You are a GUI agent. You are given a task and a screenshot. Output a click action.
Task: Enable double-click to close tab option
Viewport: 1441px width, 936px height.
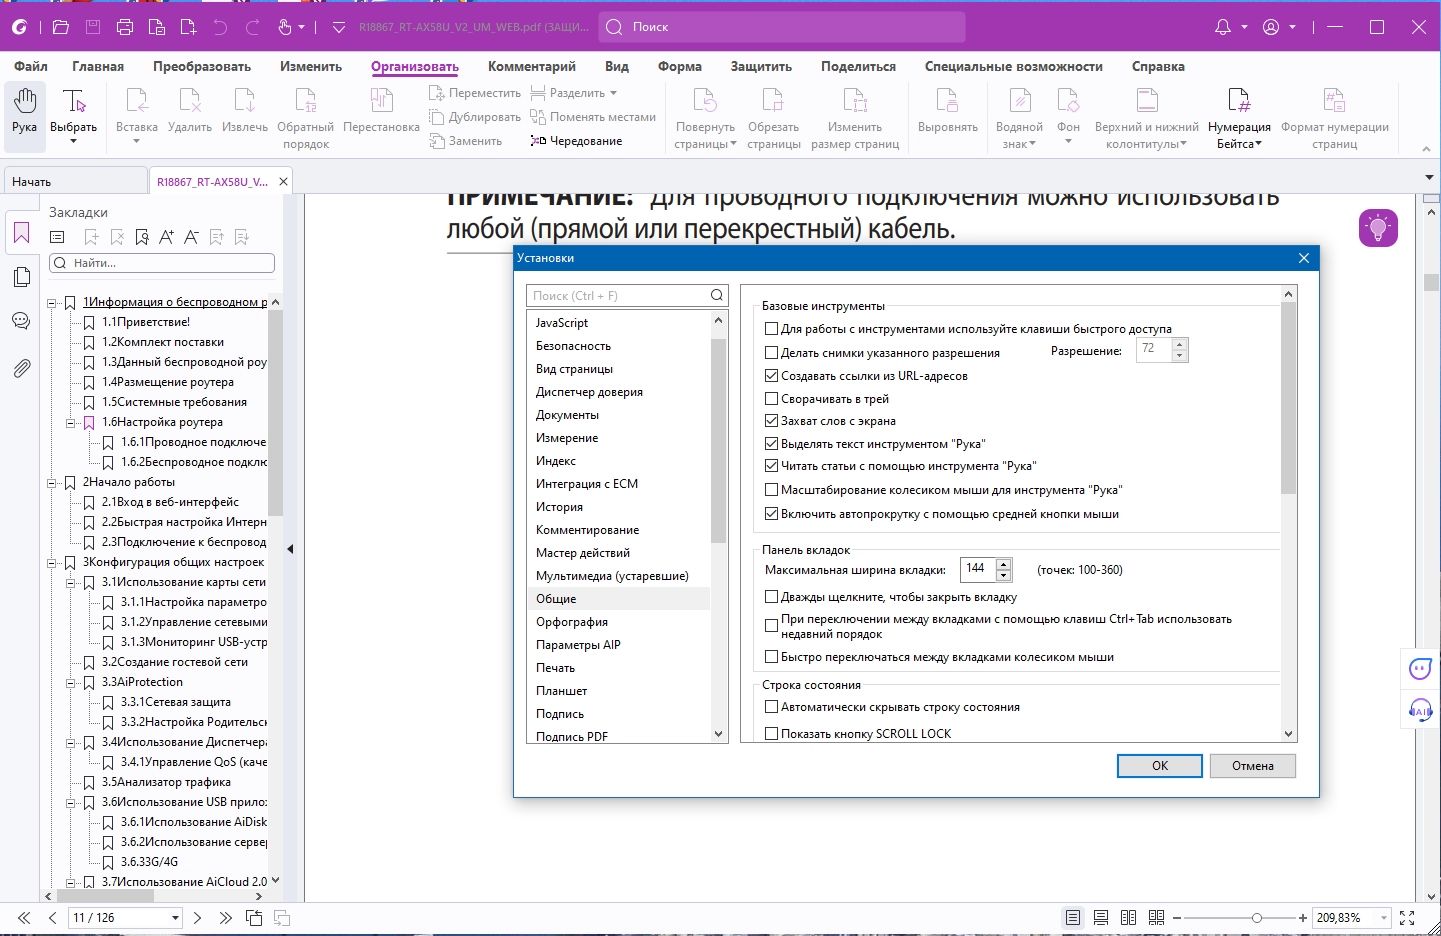point(771,596)
